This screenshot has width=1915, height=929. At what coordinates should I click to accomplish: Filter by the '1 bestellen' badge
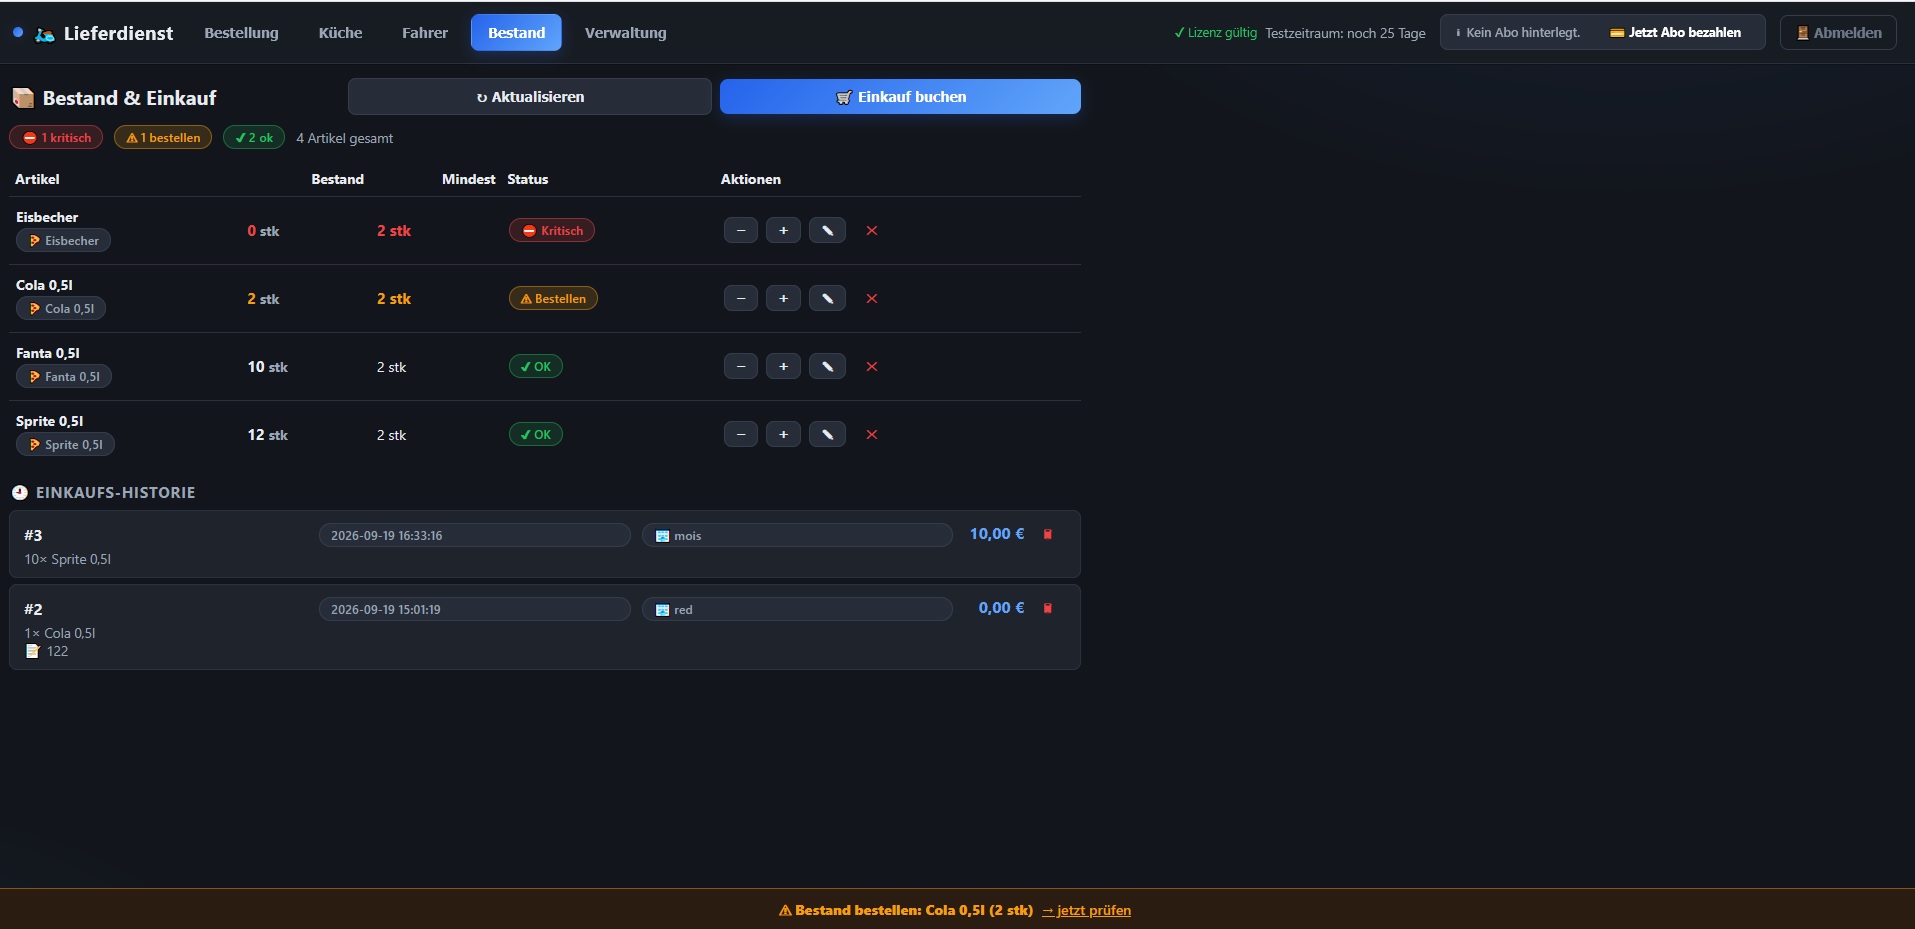pos(163,138)
